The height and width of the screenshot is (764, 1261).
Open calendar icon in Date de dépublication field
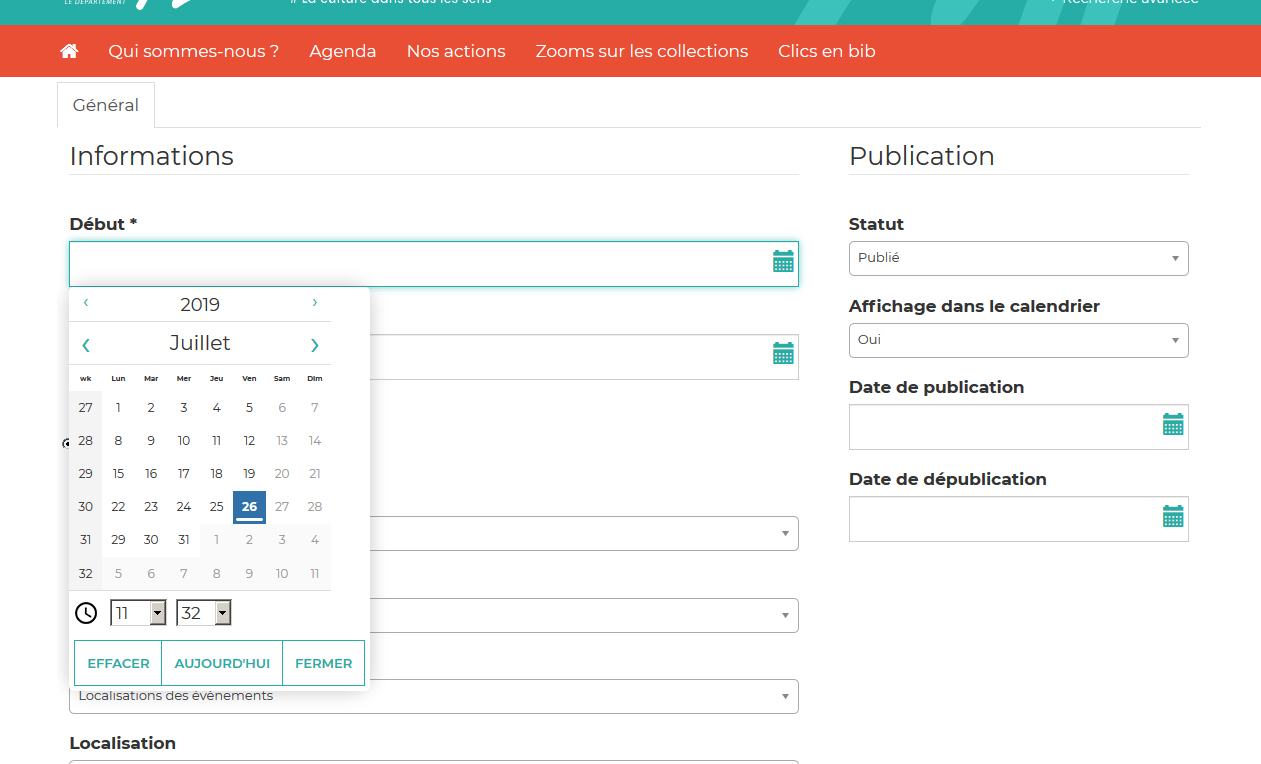1173,516
